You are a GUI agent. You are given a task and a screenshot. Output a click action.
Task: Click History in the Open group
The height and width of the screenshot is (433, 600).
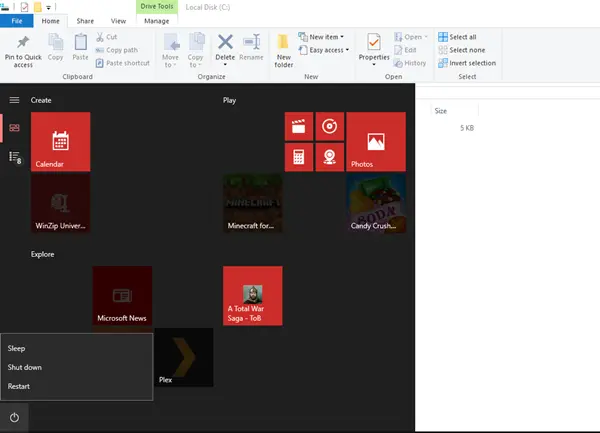pos(410,63)
